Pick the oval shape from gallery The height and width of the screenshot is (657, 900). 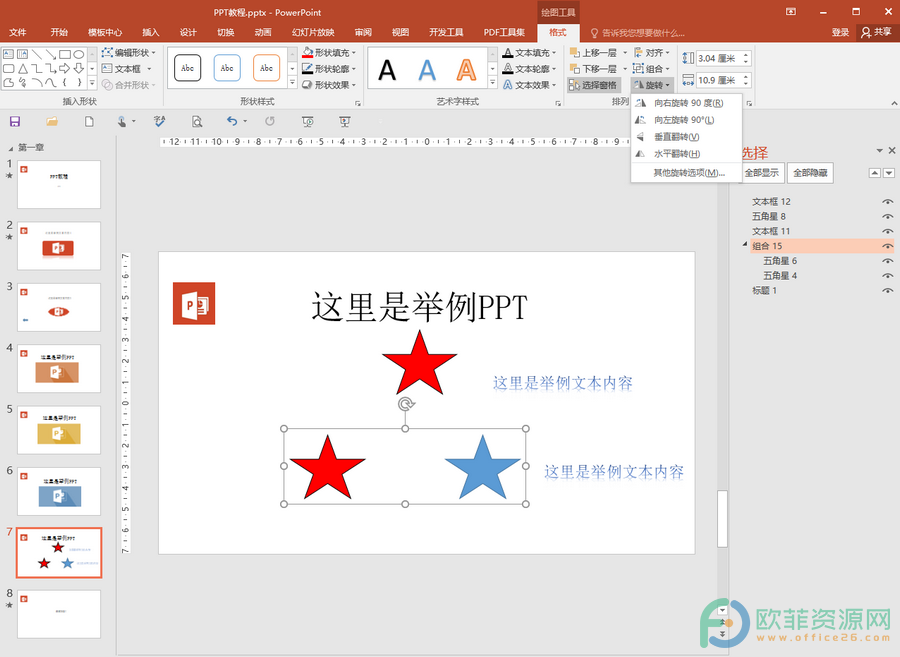[x=79, y=55]
